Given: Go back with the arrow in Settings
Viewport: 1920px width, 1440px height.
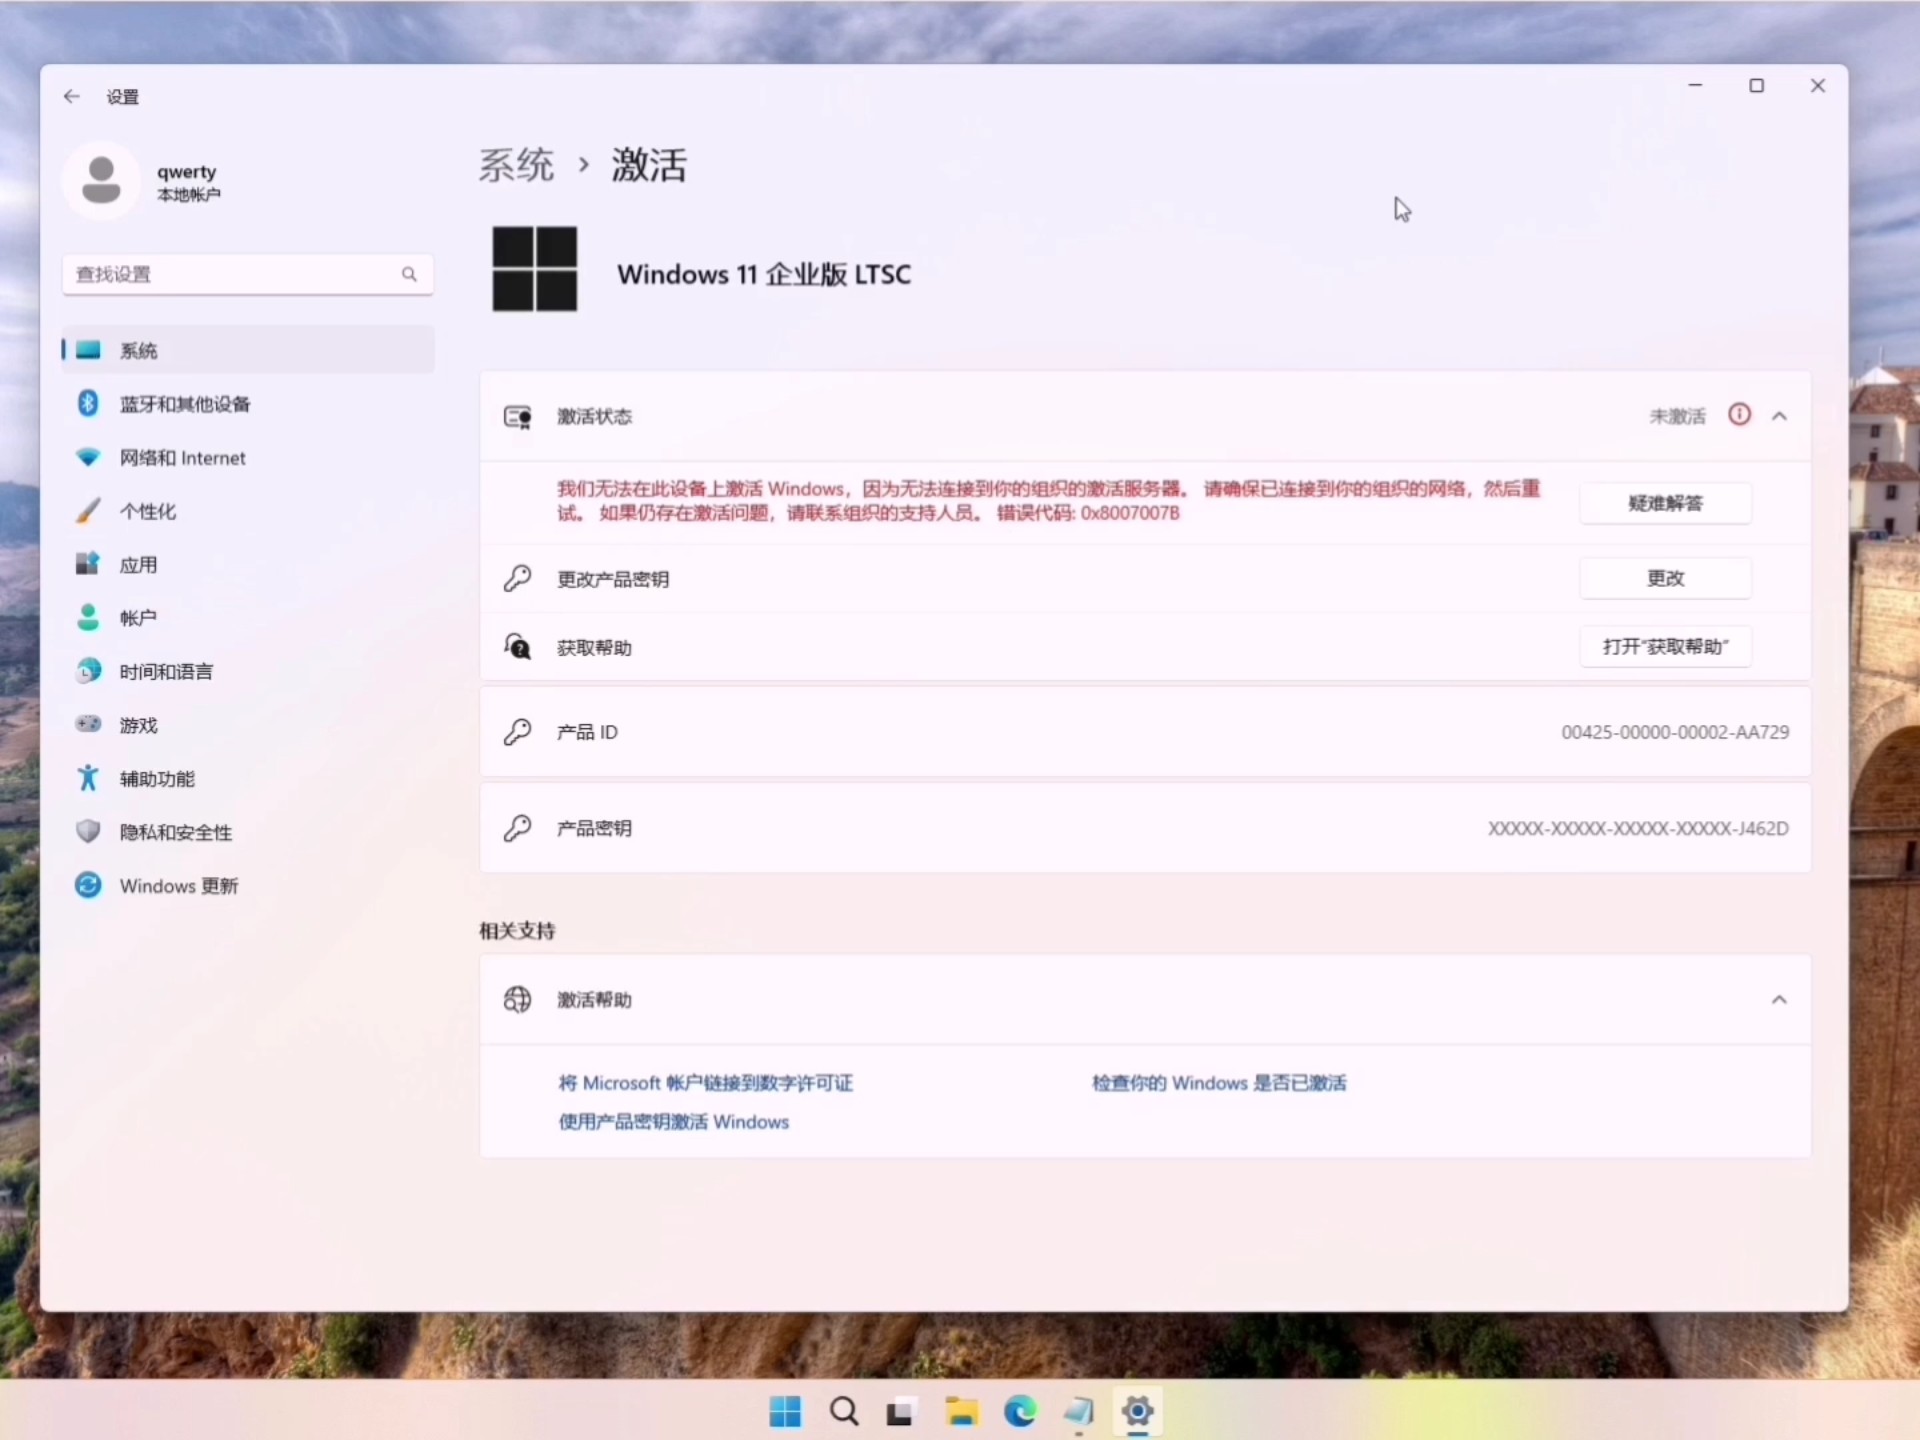Looking at the screenshot, I should click(x=71, y=96).
